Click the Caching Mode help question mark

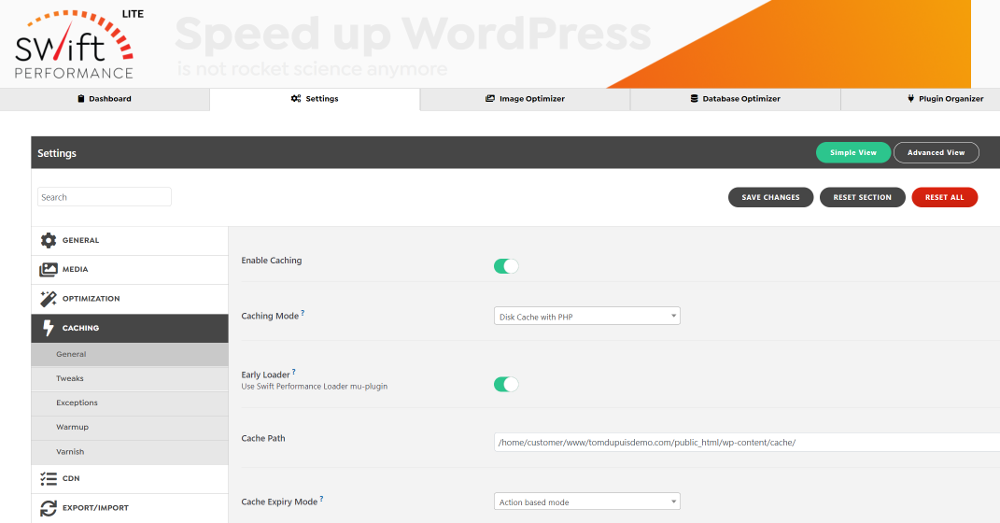303,313
